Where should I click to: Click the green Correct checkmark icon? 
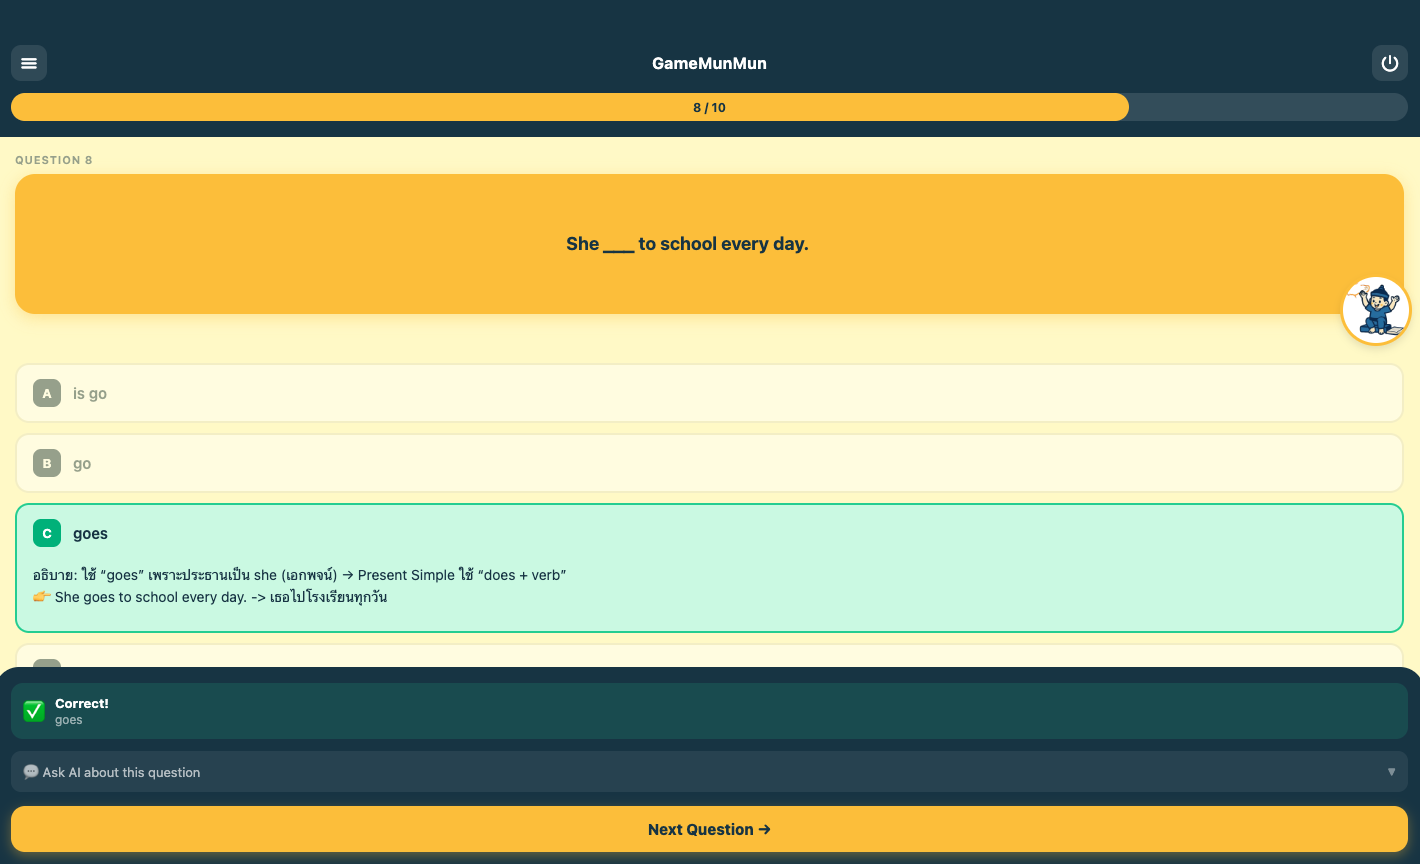[x=34, y=711]
